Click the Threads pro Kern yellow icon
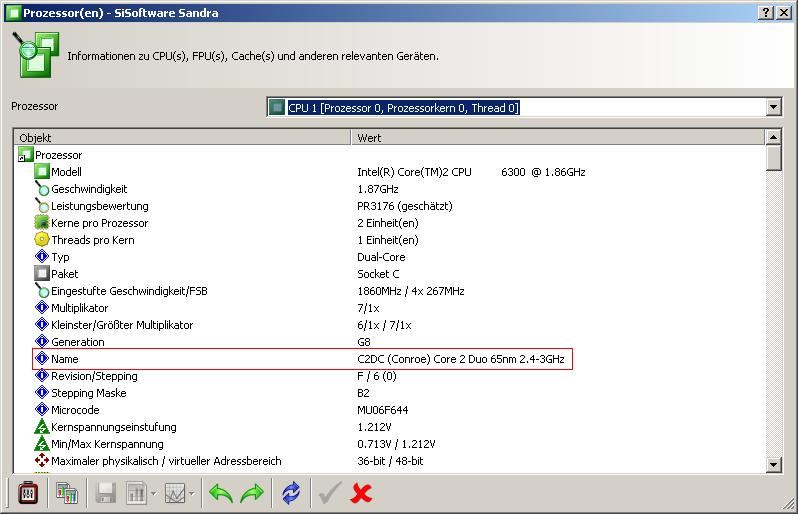Viewport: 798px width, 514px height. 42,239
